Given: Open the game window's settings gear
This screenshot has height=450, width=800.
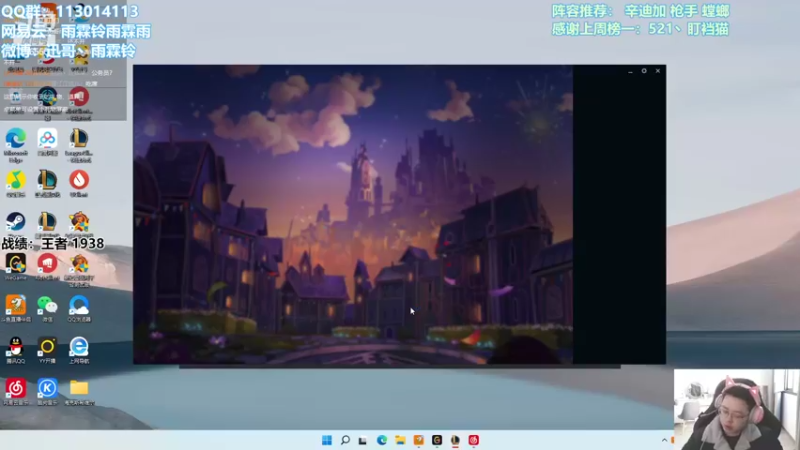Looking at the screenshot, I should [644, 71].
